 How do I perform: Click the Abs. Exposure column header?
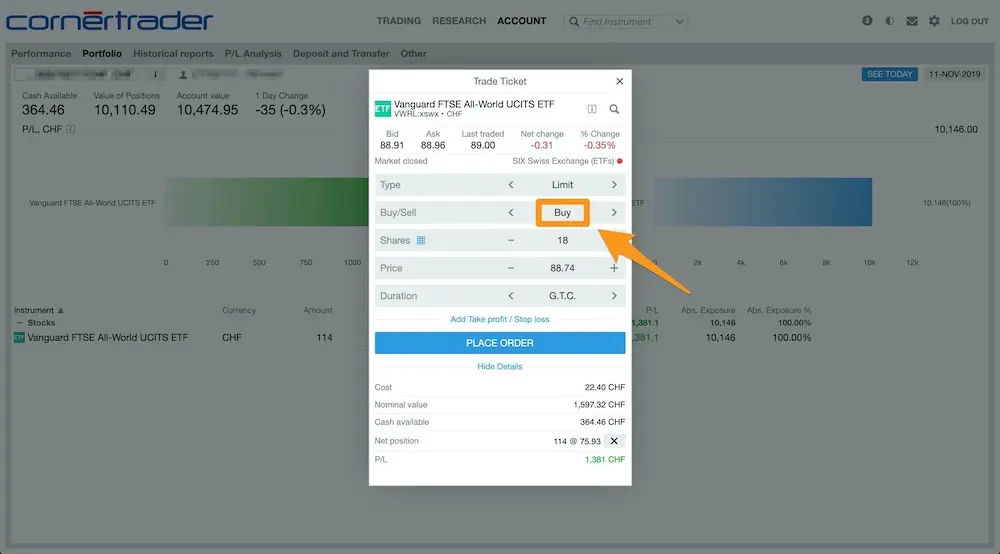click(708, 310)
